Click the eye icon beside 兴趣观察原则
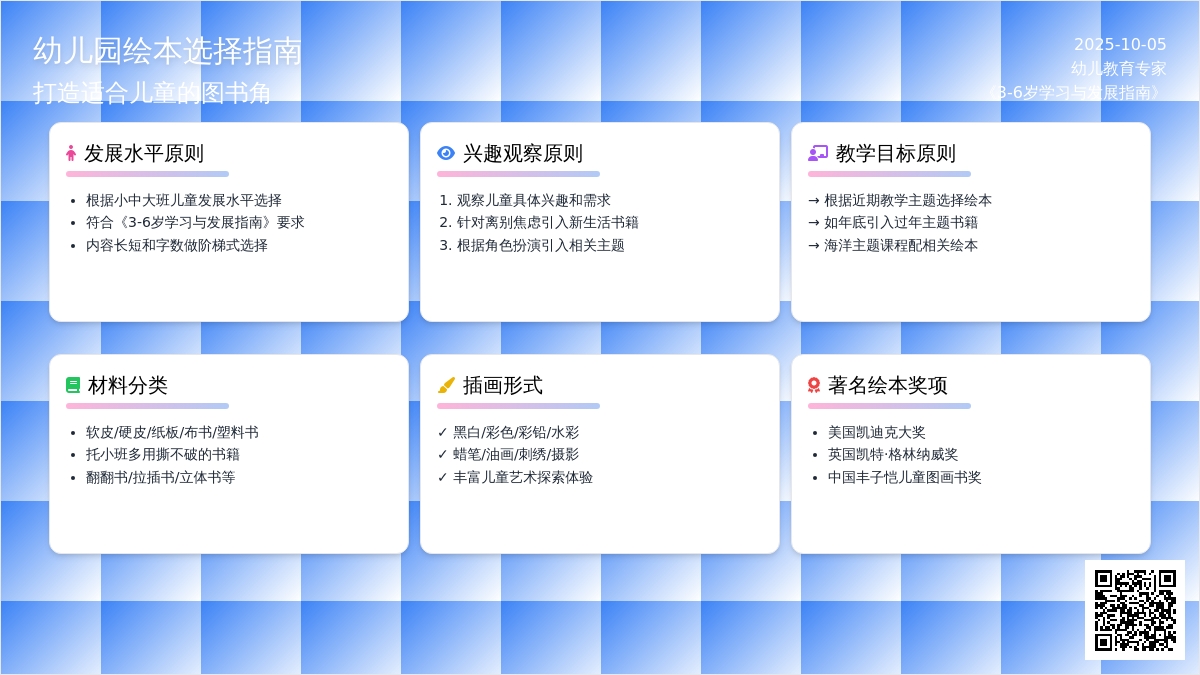Viewport: 1200px width, 675px height. pos(446,153)
